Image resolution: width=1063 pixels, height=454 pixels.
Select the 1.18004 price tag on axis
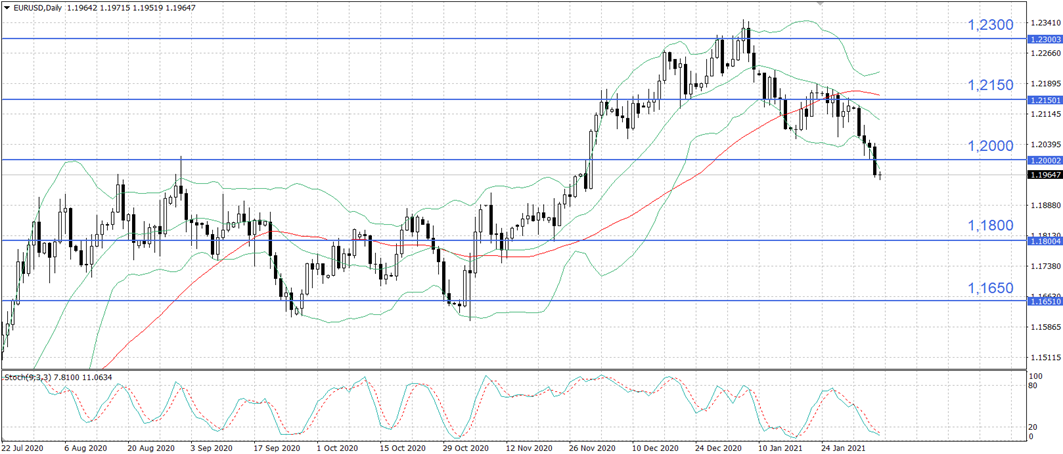point(1044,241)
